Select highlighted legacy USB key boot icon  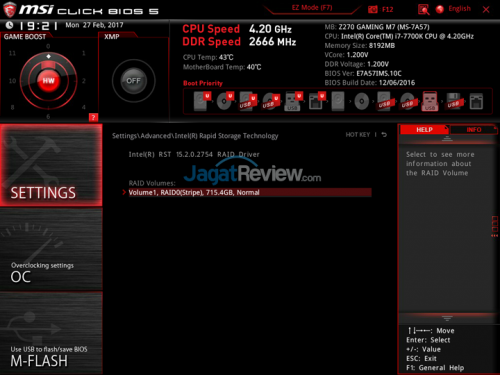pos(430,101)
